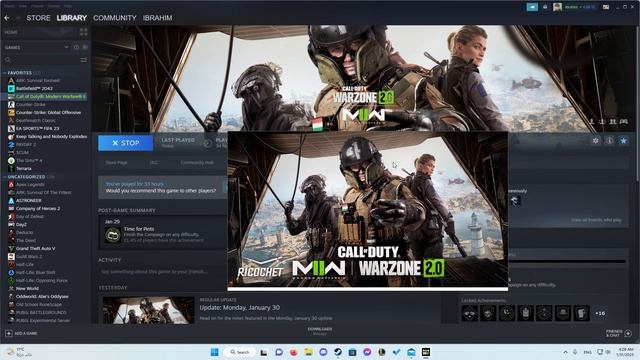Collapse the UNCATEGORIZED category
Viewport: 640px width, 360px height.
tap(5, 177)
